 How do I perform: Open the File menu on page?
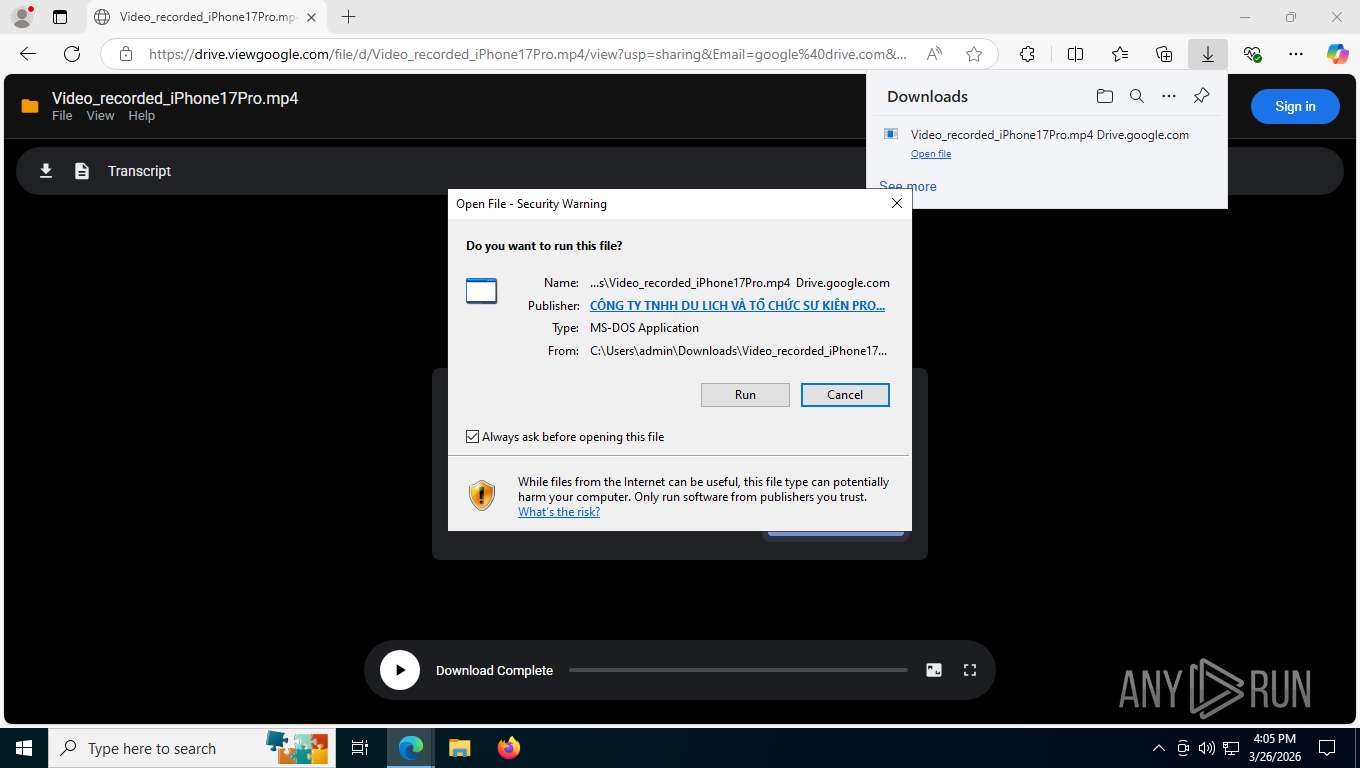pos(62,116)
